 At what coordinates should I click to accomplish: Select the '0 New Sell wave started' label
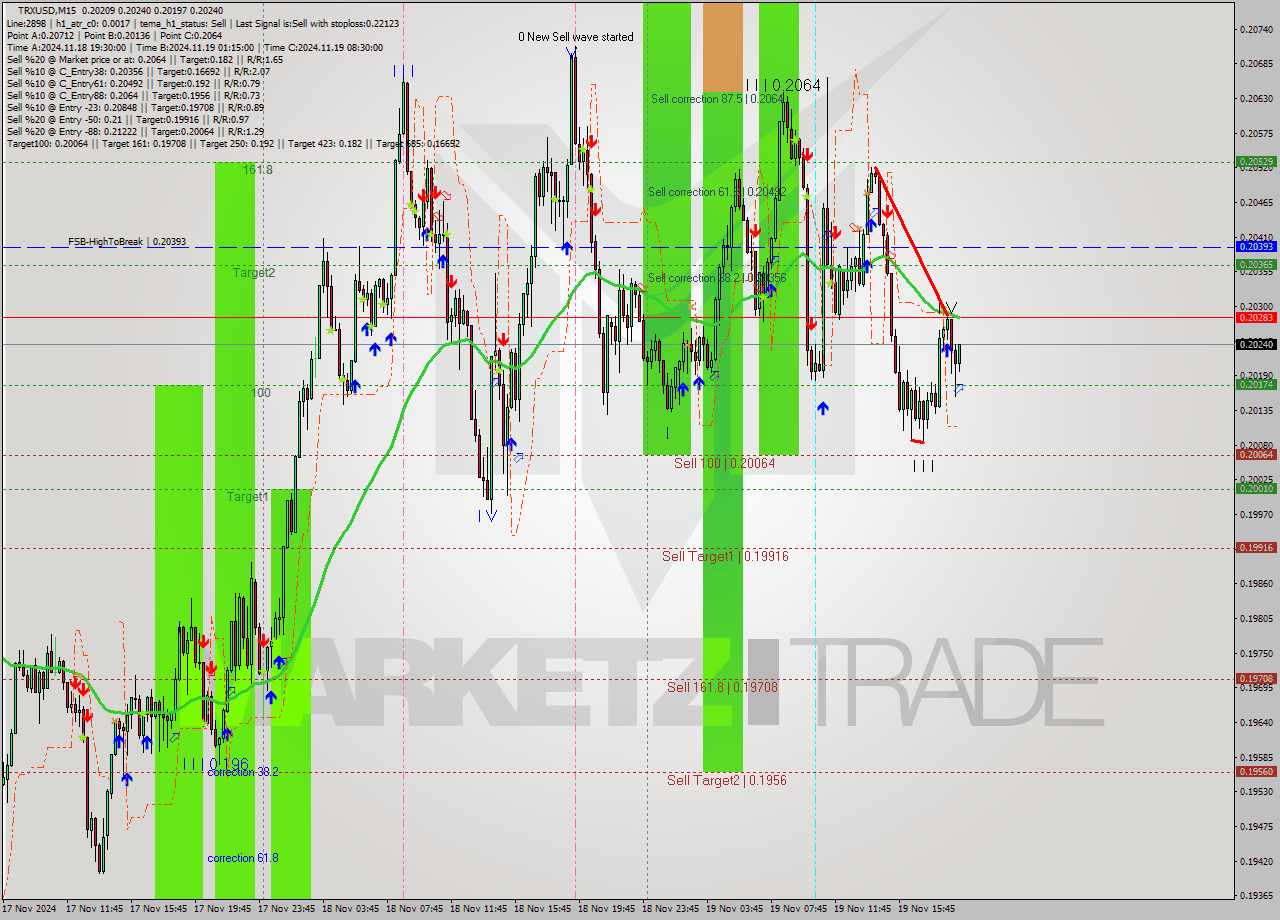575,37
